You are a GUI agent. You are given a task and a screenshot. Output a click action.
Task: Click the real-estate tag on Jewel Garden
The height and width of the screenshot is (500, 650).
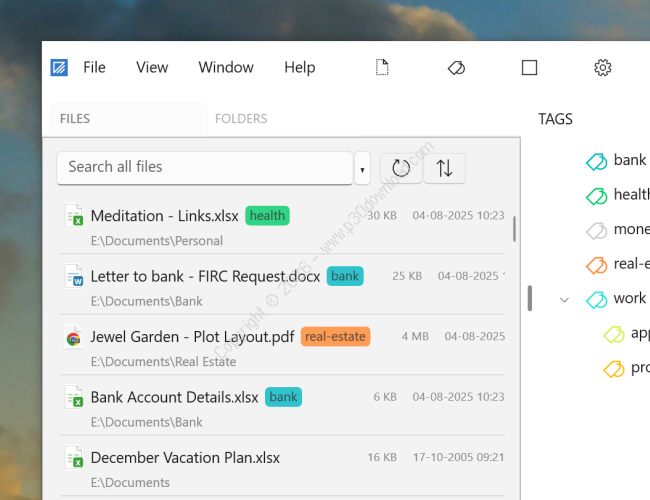click(335, 337)
